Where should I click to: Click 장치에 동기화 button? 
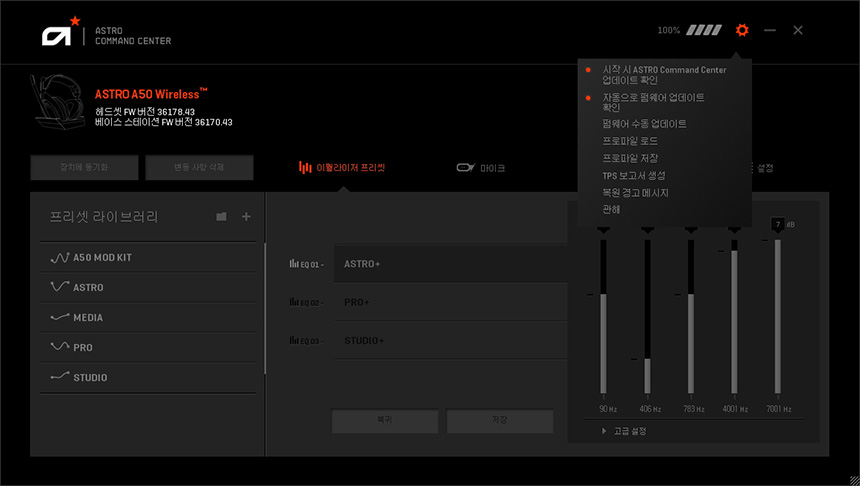84,167
